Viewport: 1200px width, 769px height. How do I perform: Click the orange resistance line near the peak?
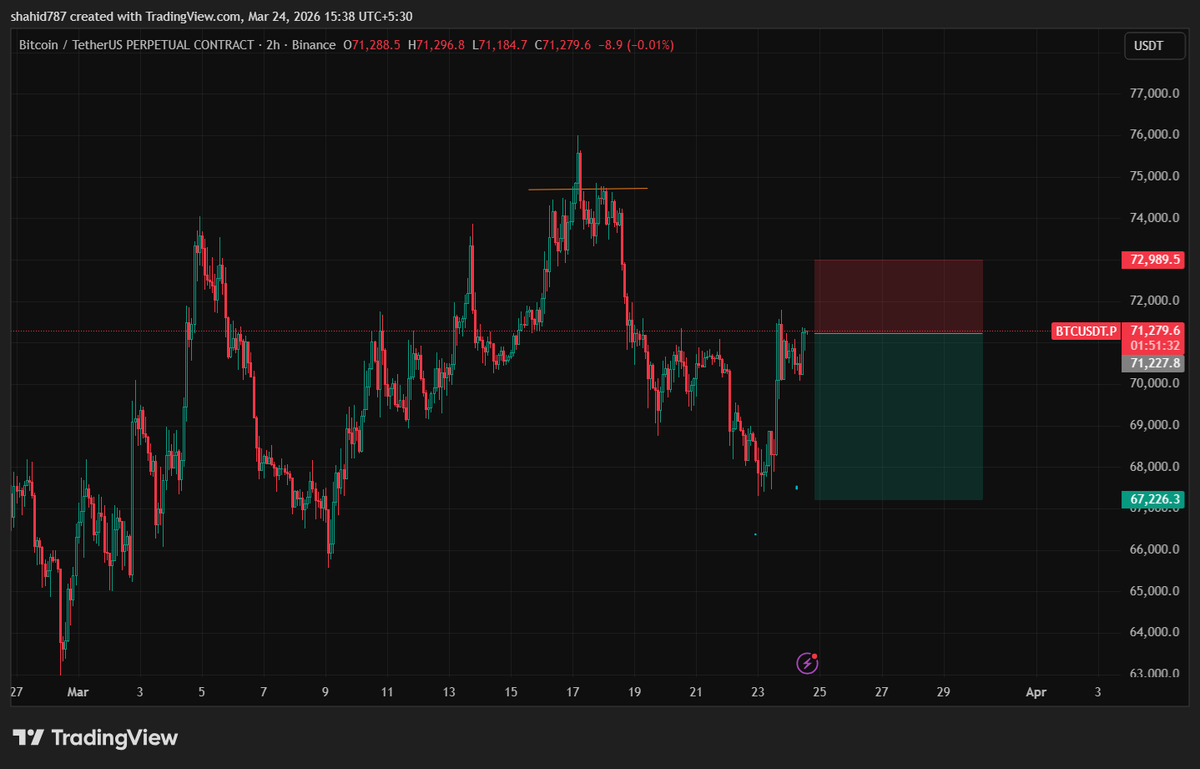click(588, 188)
